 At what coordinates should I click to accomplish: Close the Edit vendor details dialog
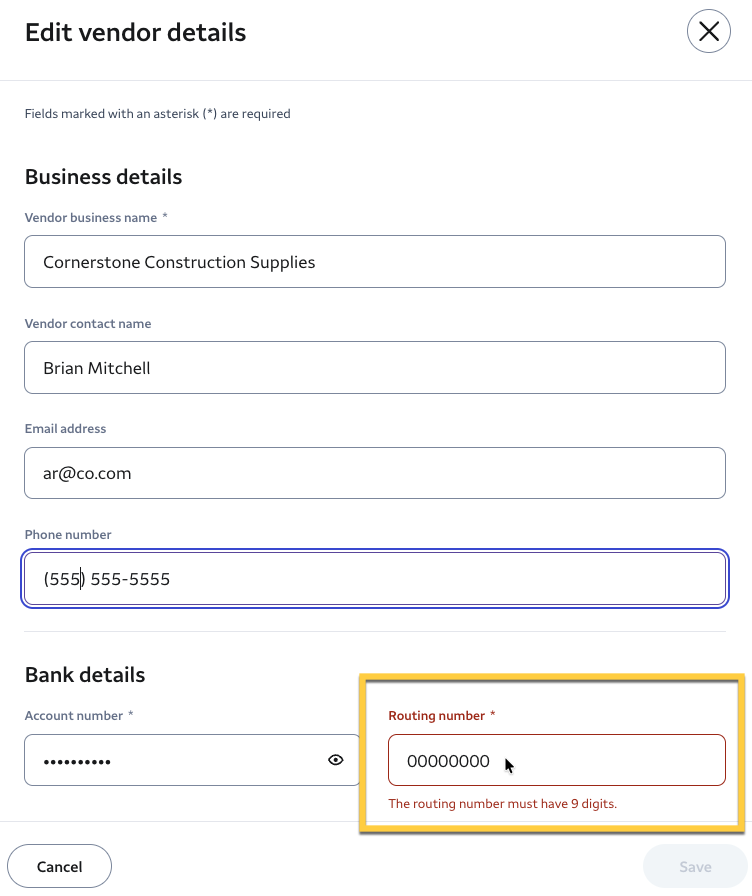pos(709,31)
